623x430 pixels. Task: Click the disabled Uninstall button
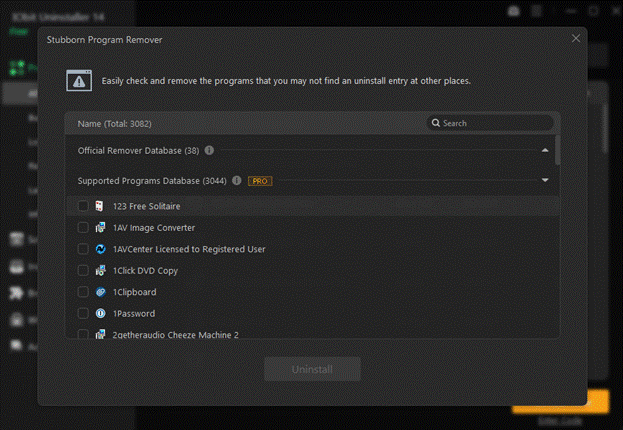pyautogui.click(x=312, y=369)
